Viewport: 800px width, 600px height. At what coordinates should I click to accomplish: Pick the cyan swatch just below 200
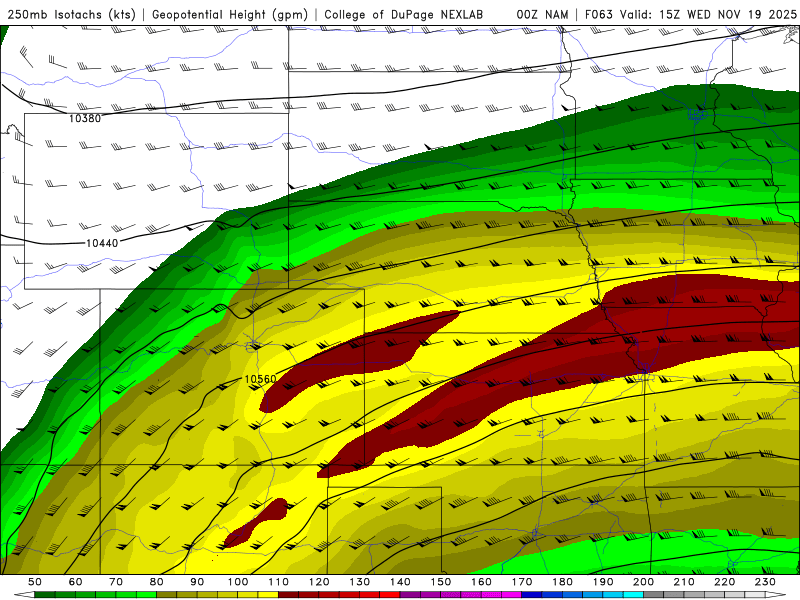(633, 595)
